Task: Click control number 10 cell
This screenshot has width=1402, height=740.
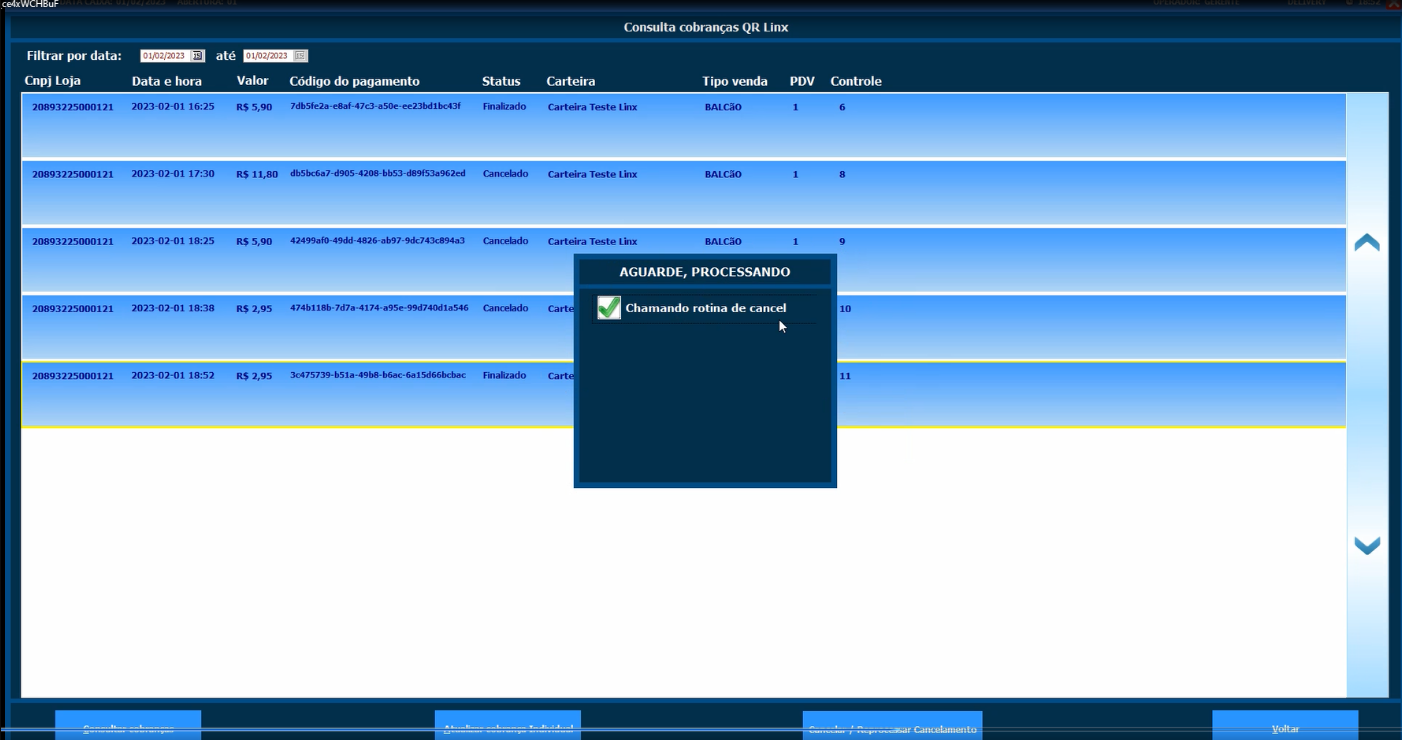Action: (x=845, y=309)
